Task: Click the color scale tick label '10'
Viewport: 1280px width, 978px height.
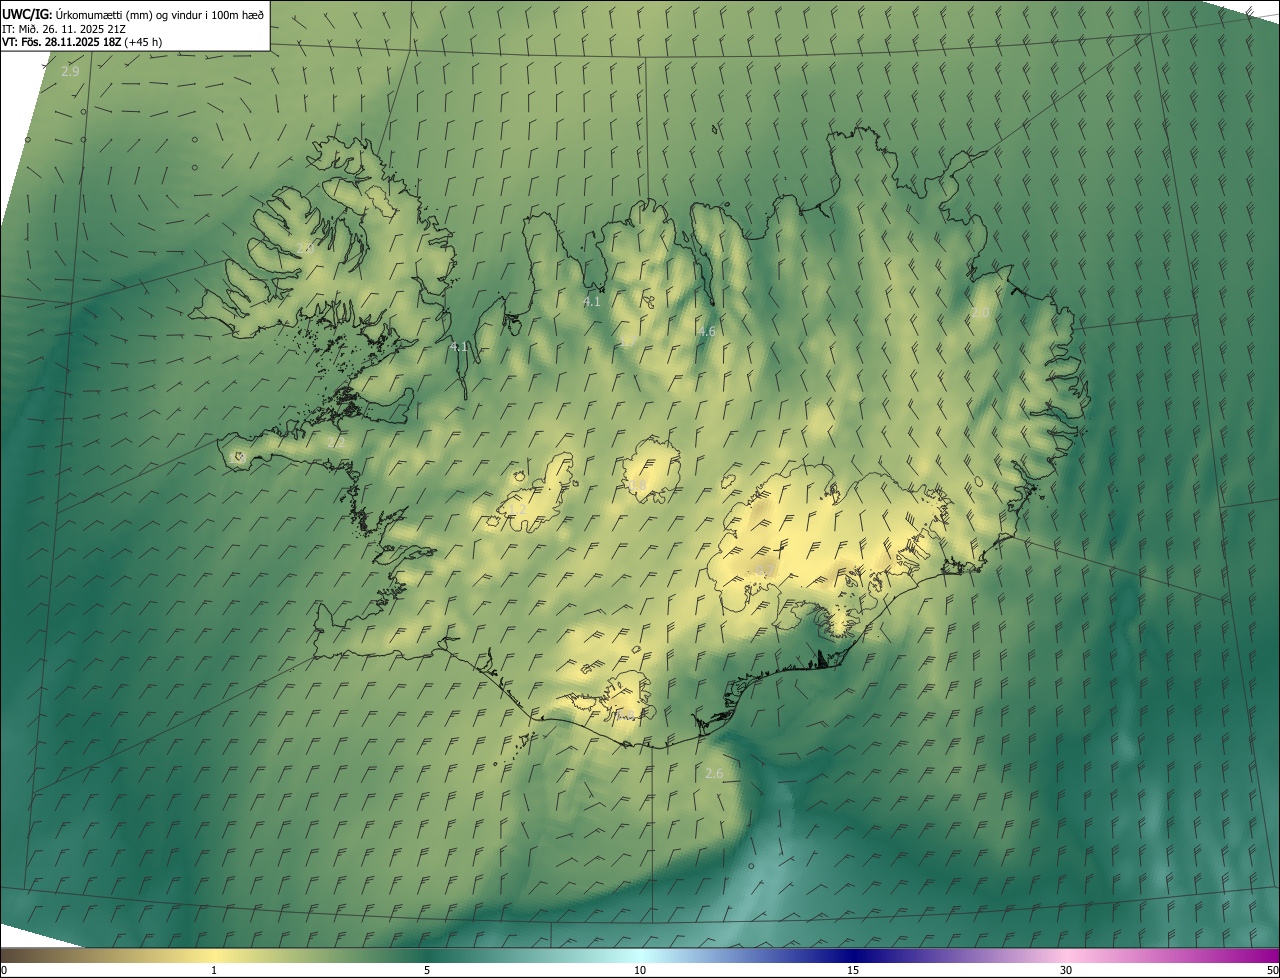Action: (640, 970)
